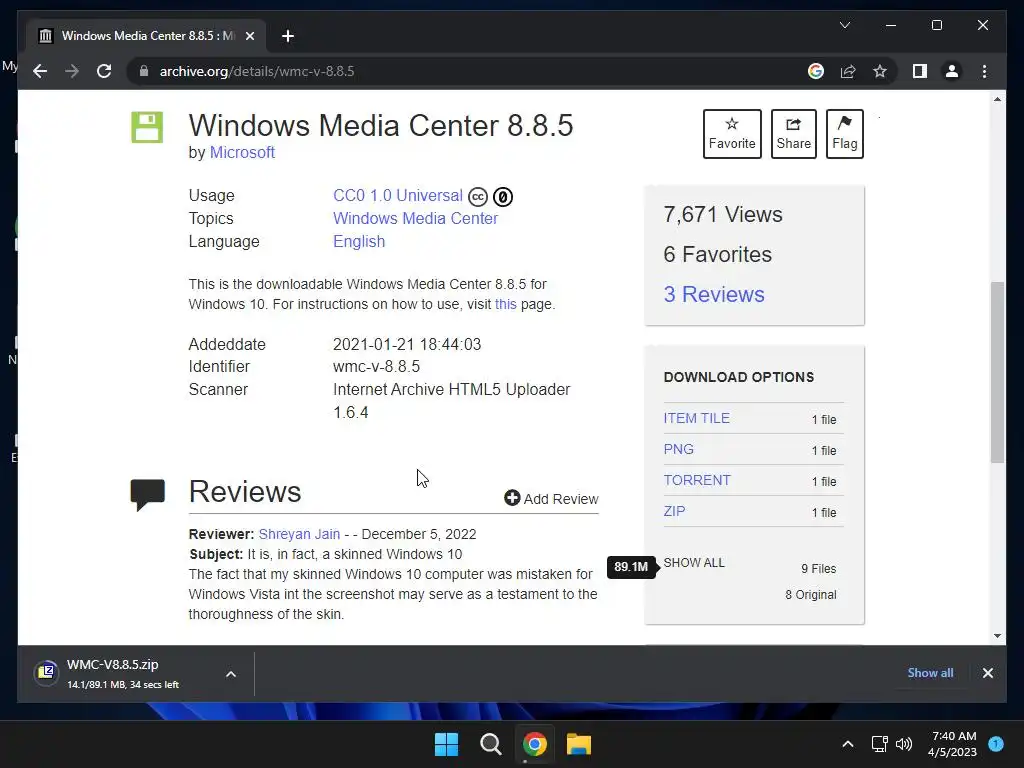1024x768 pixels.
Task: Open the Google icon in address bar
Action: 816,71
